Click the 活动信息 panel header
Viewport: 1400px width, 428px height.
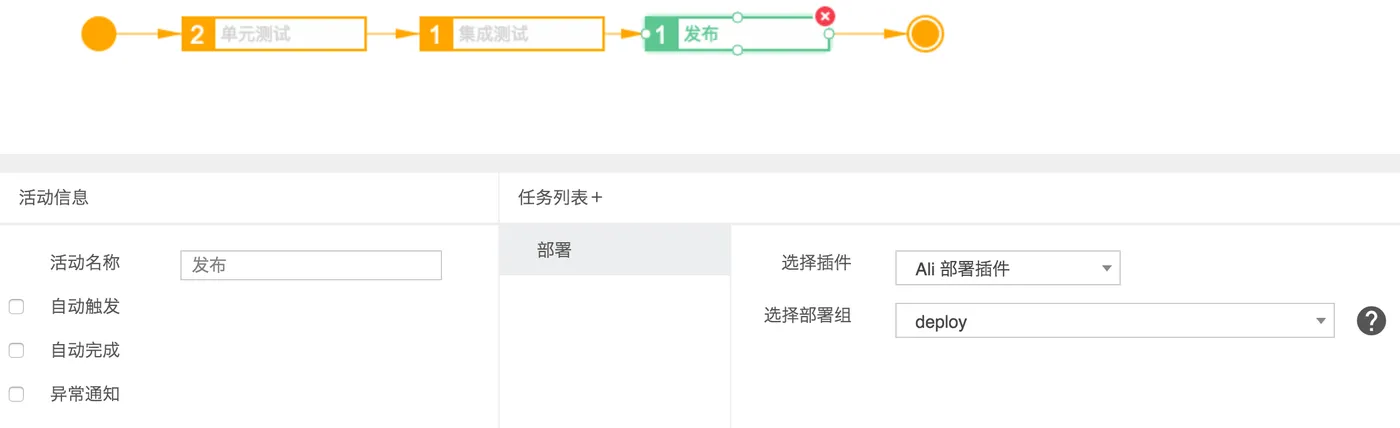click(54, 197)
